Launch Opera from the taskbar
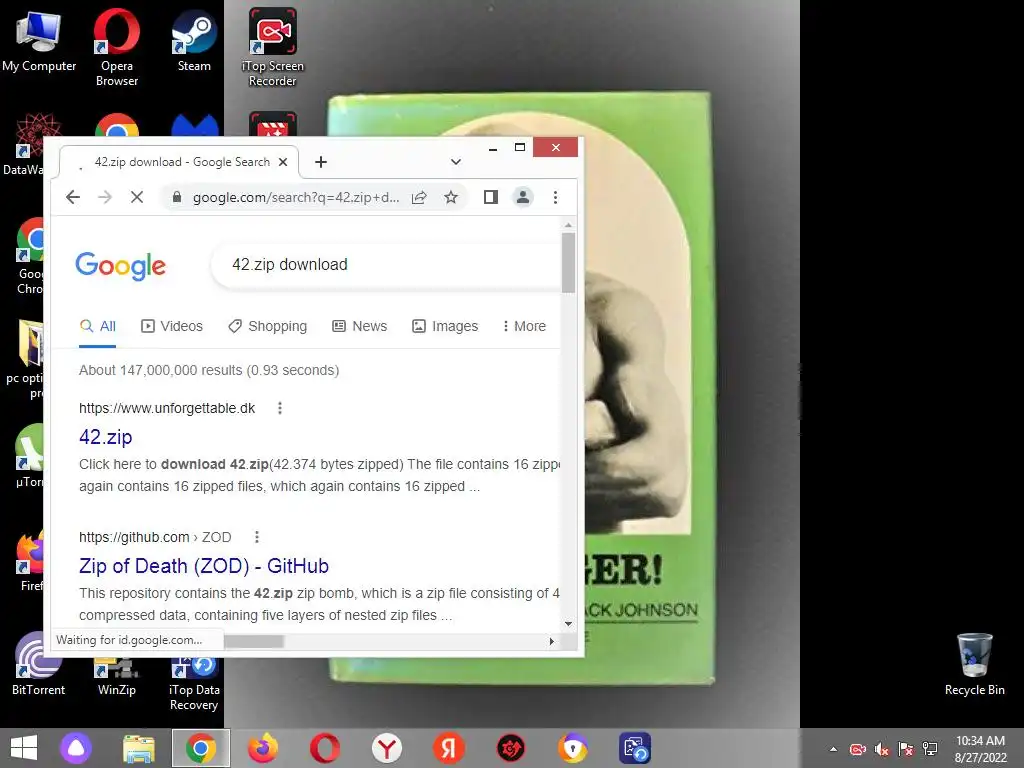 [325, 748]
